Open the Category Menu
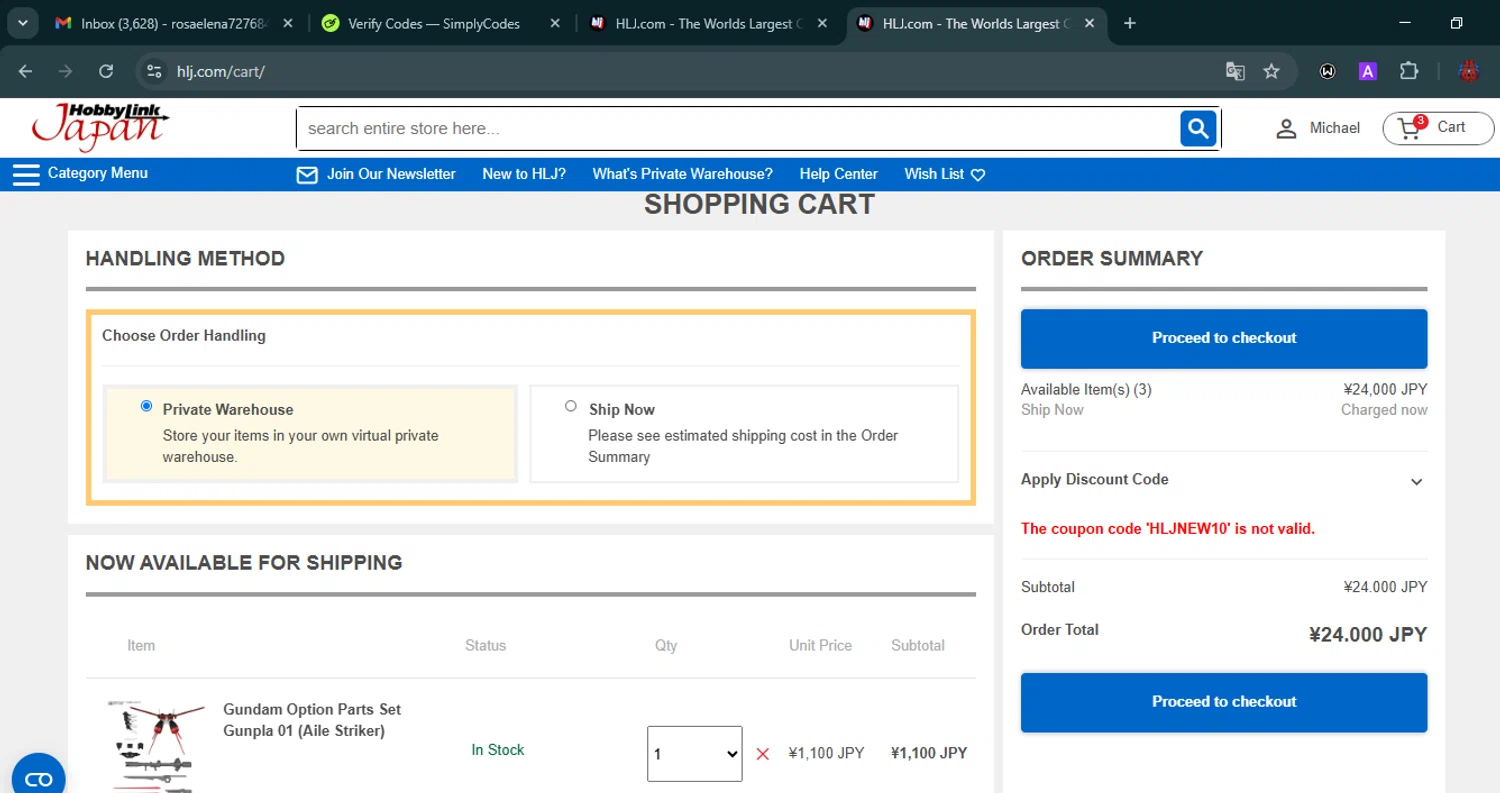The width and height of the screenshot is (1500, 793). (x=98, y=173)
